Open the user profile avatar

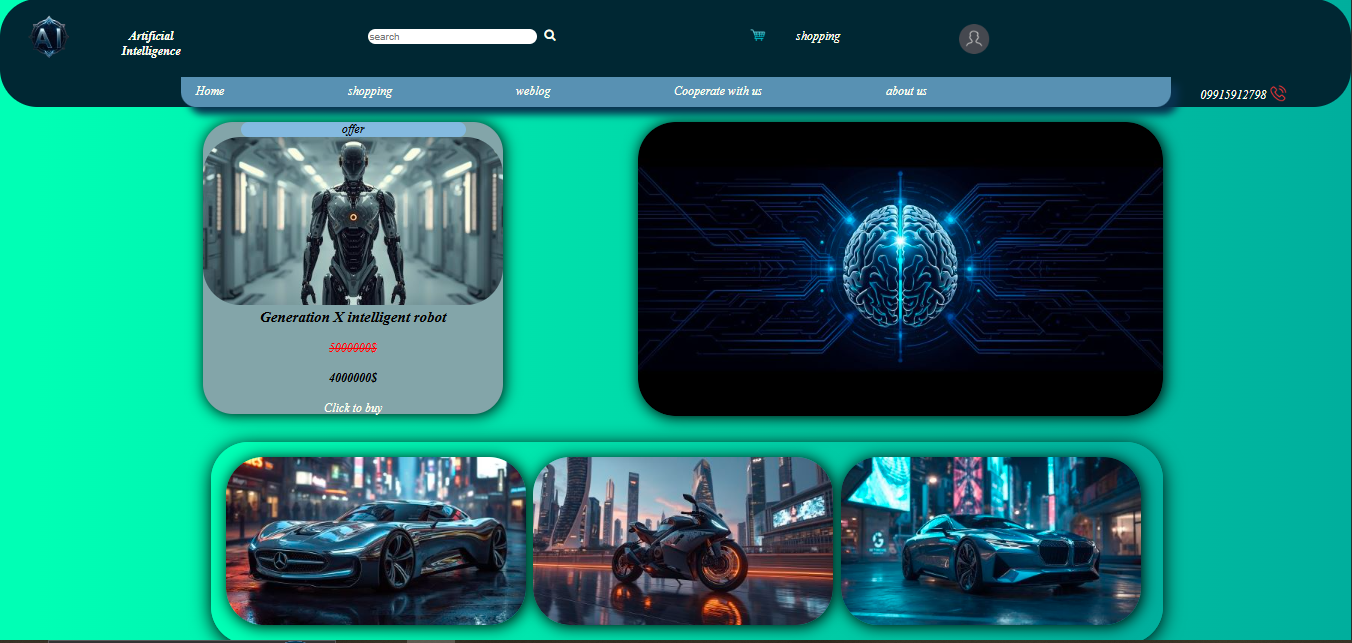click(973, 38)
